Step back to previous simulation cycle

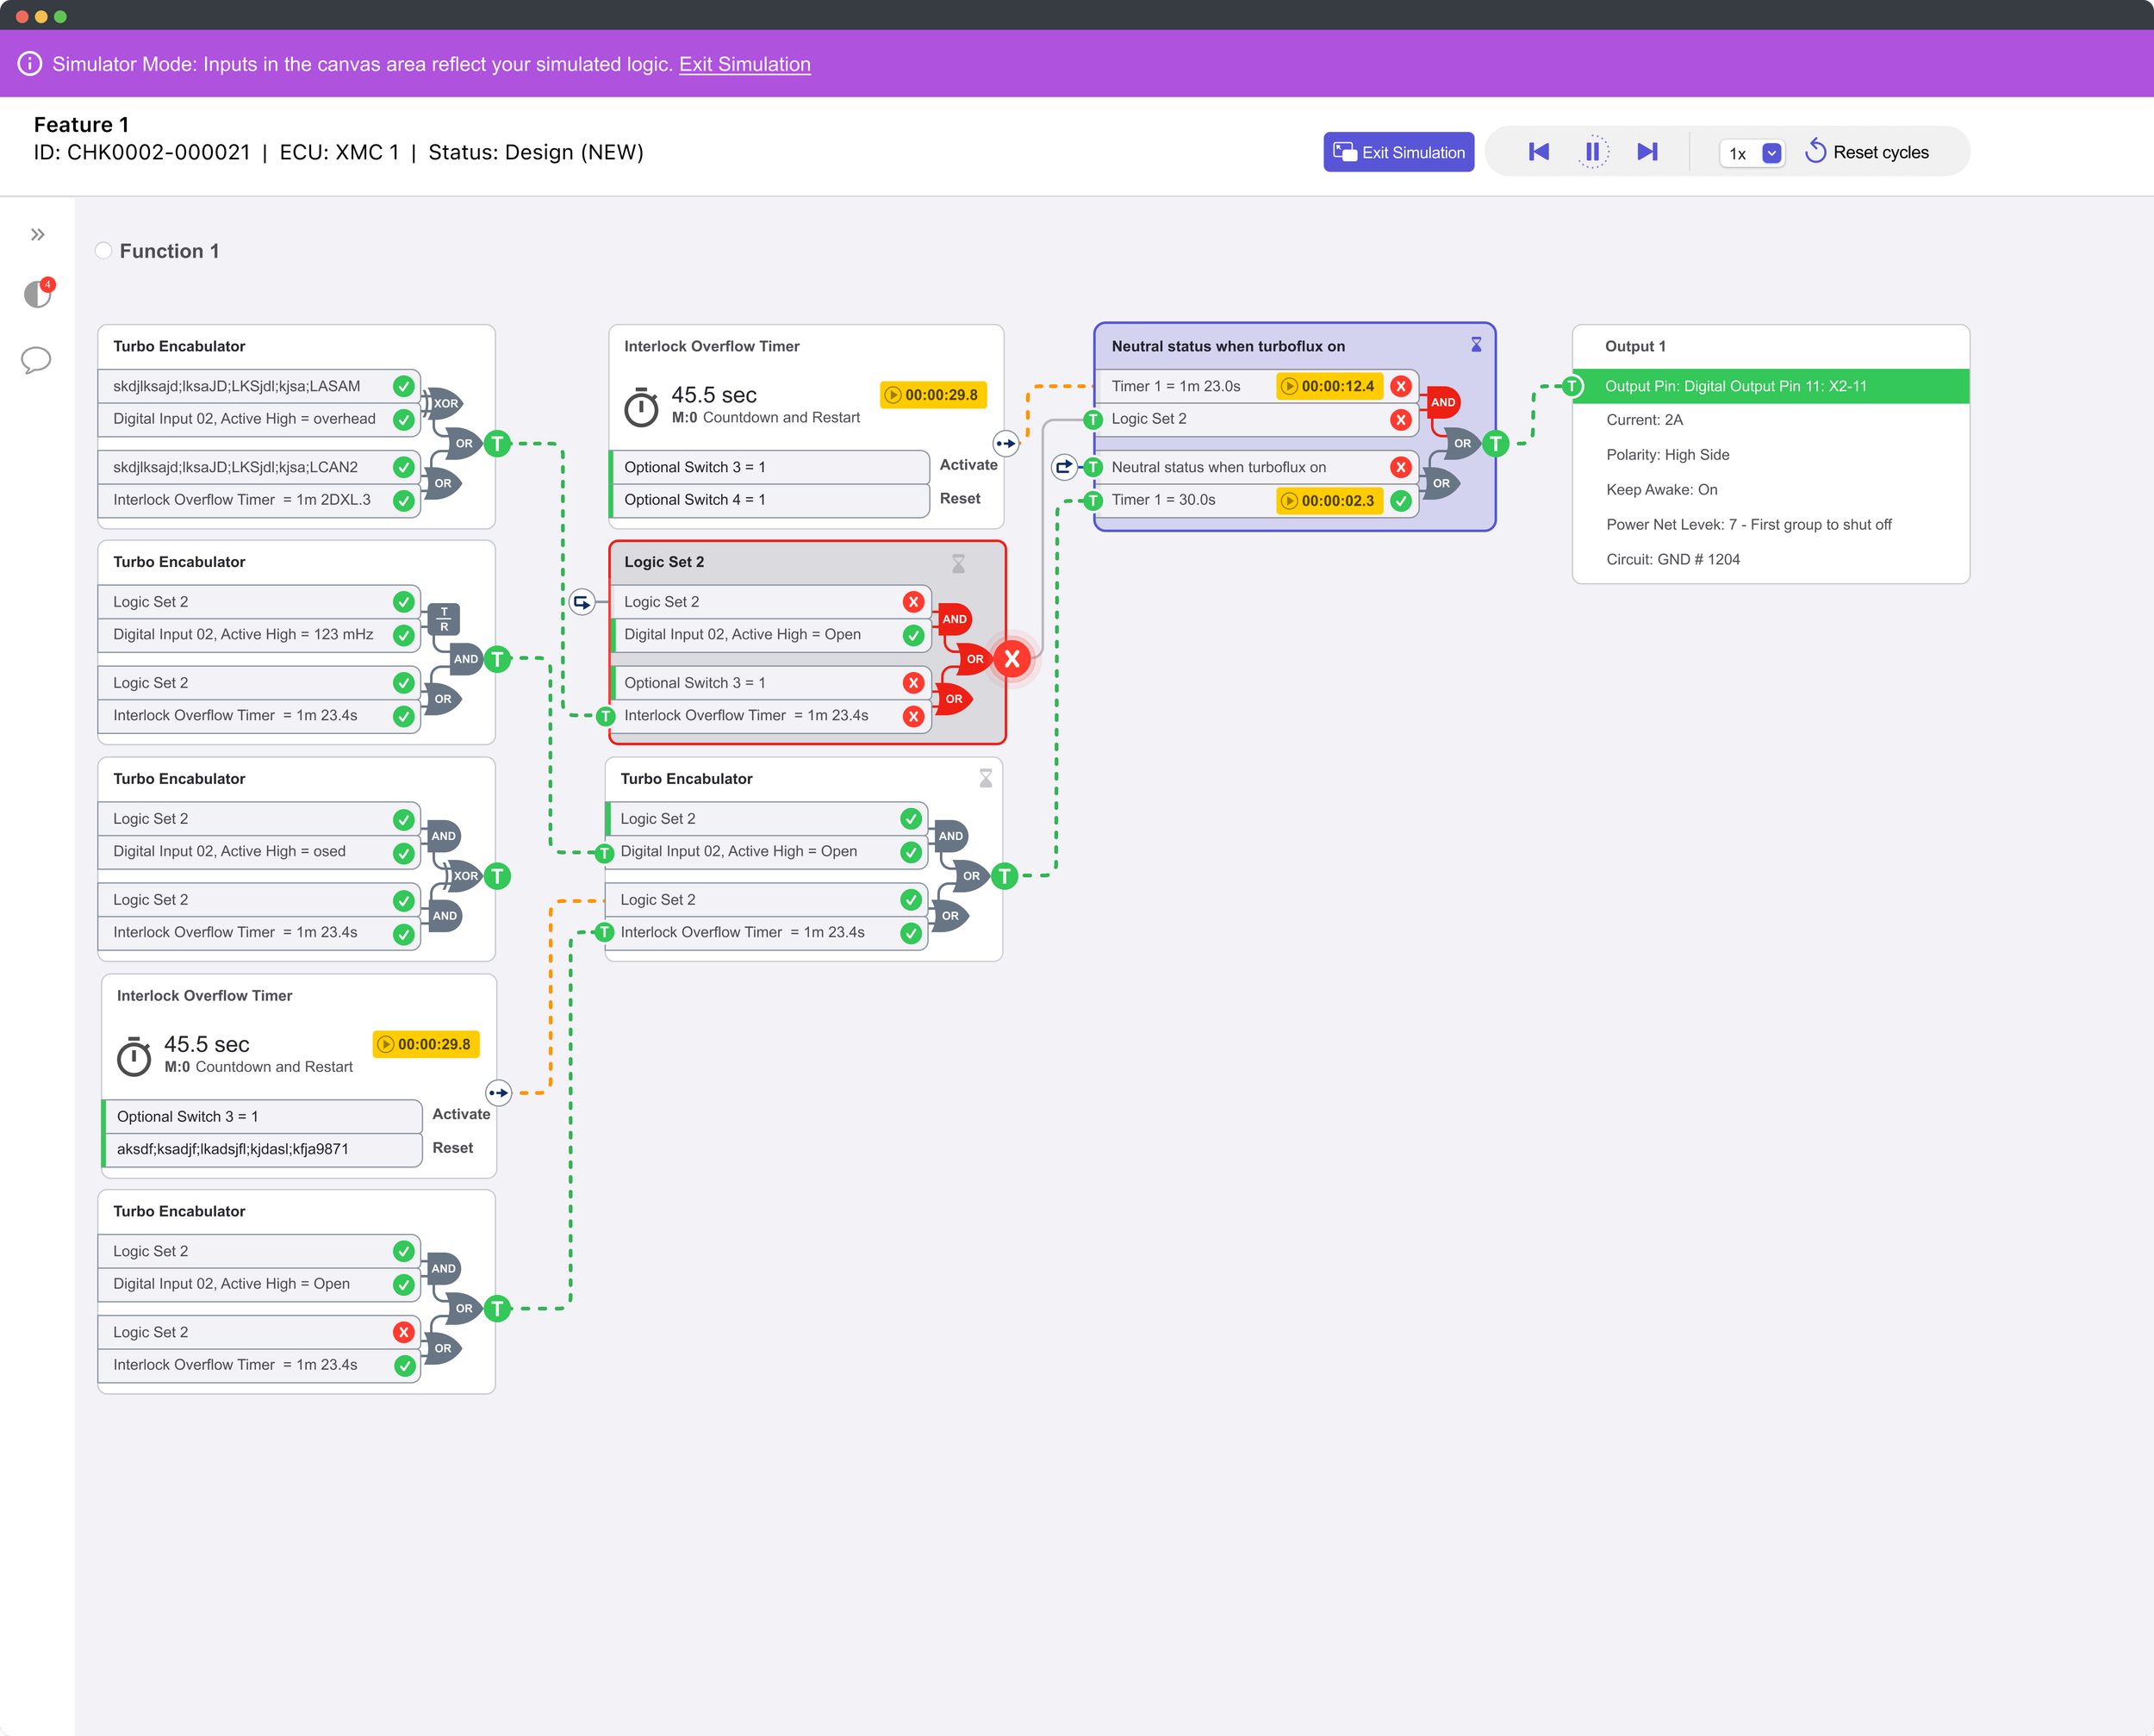pos(1538,152)
